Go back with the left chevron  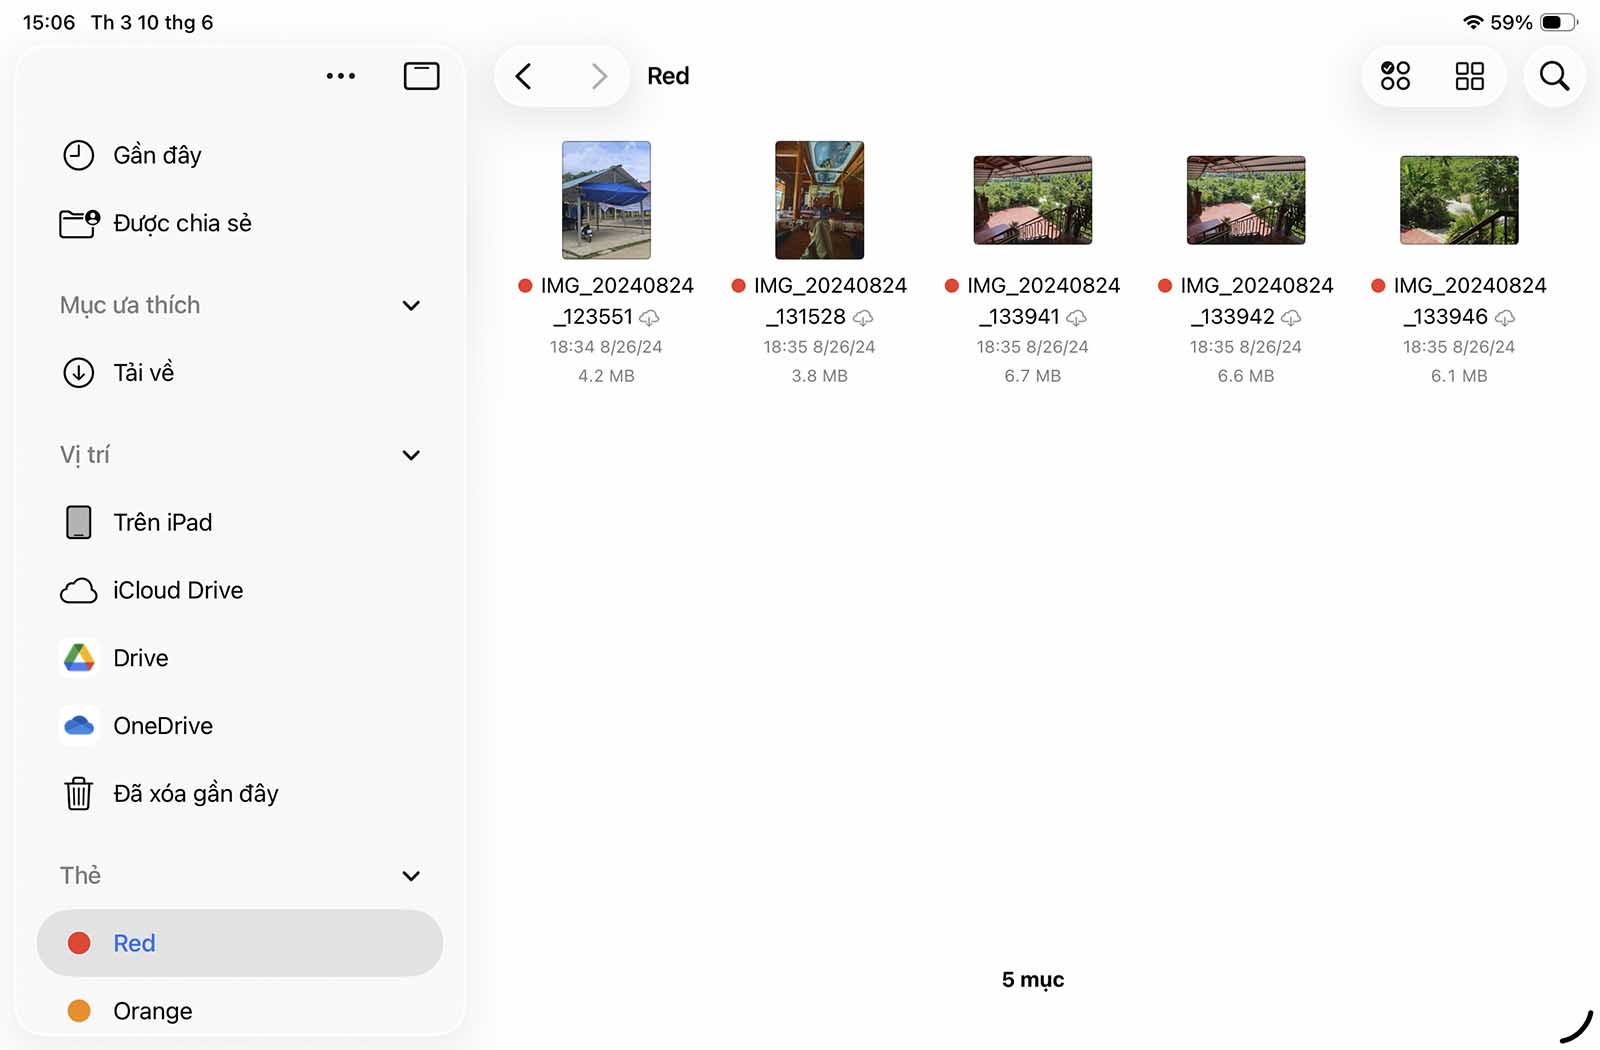coord(523,76)
